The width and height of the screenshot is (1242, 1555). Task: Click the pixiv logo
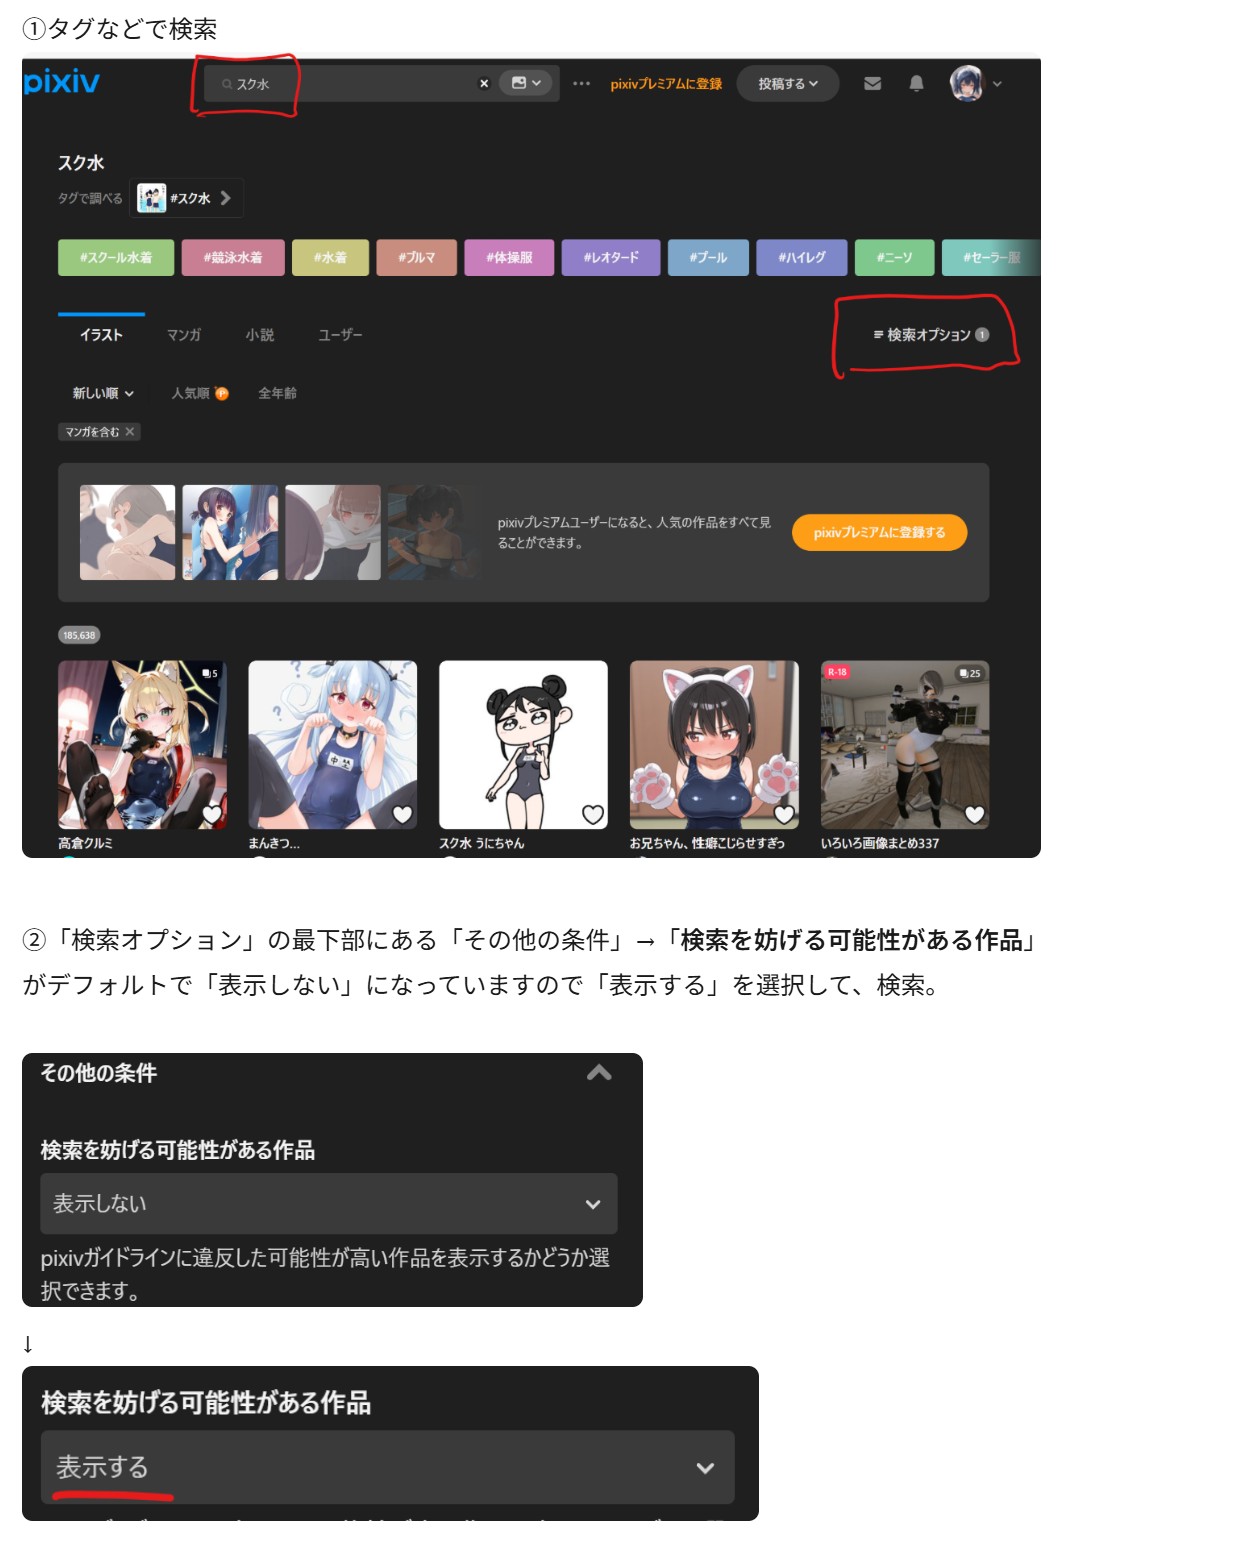click(61, 82)
